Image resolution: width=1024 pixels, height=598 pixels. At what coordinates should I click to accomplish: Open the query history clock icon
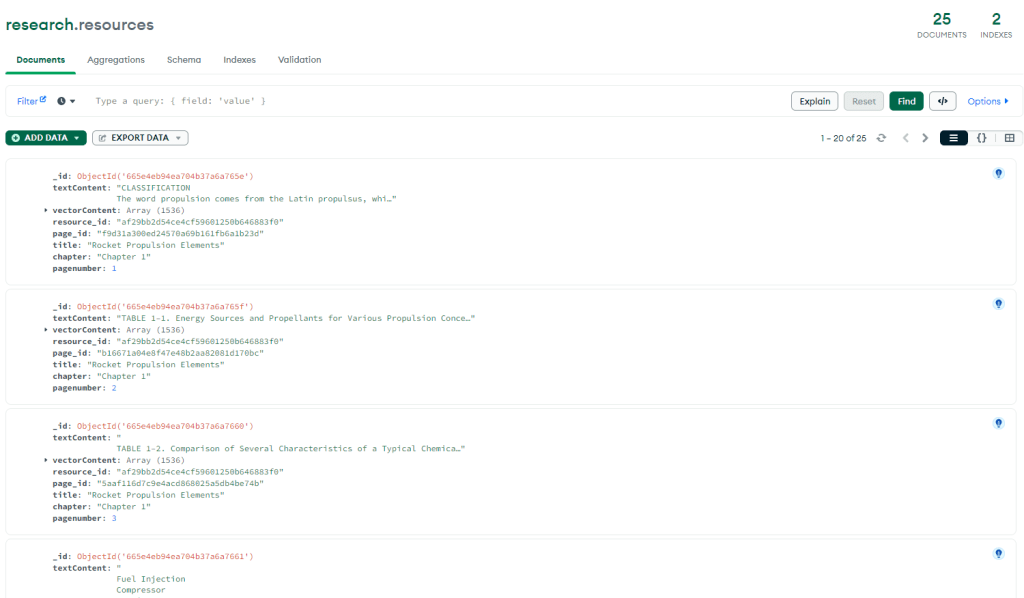coord(66,101)
